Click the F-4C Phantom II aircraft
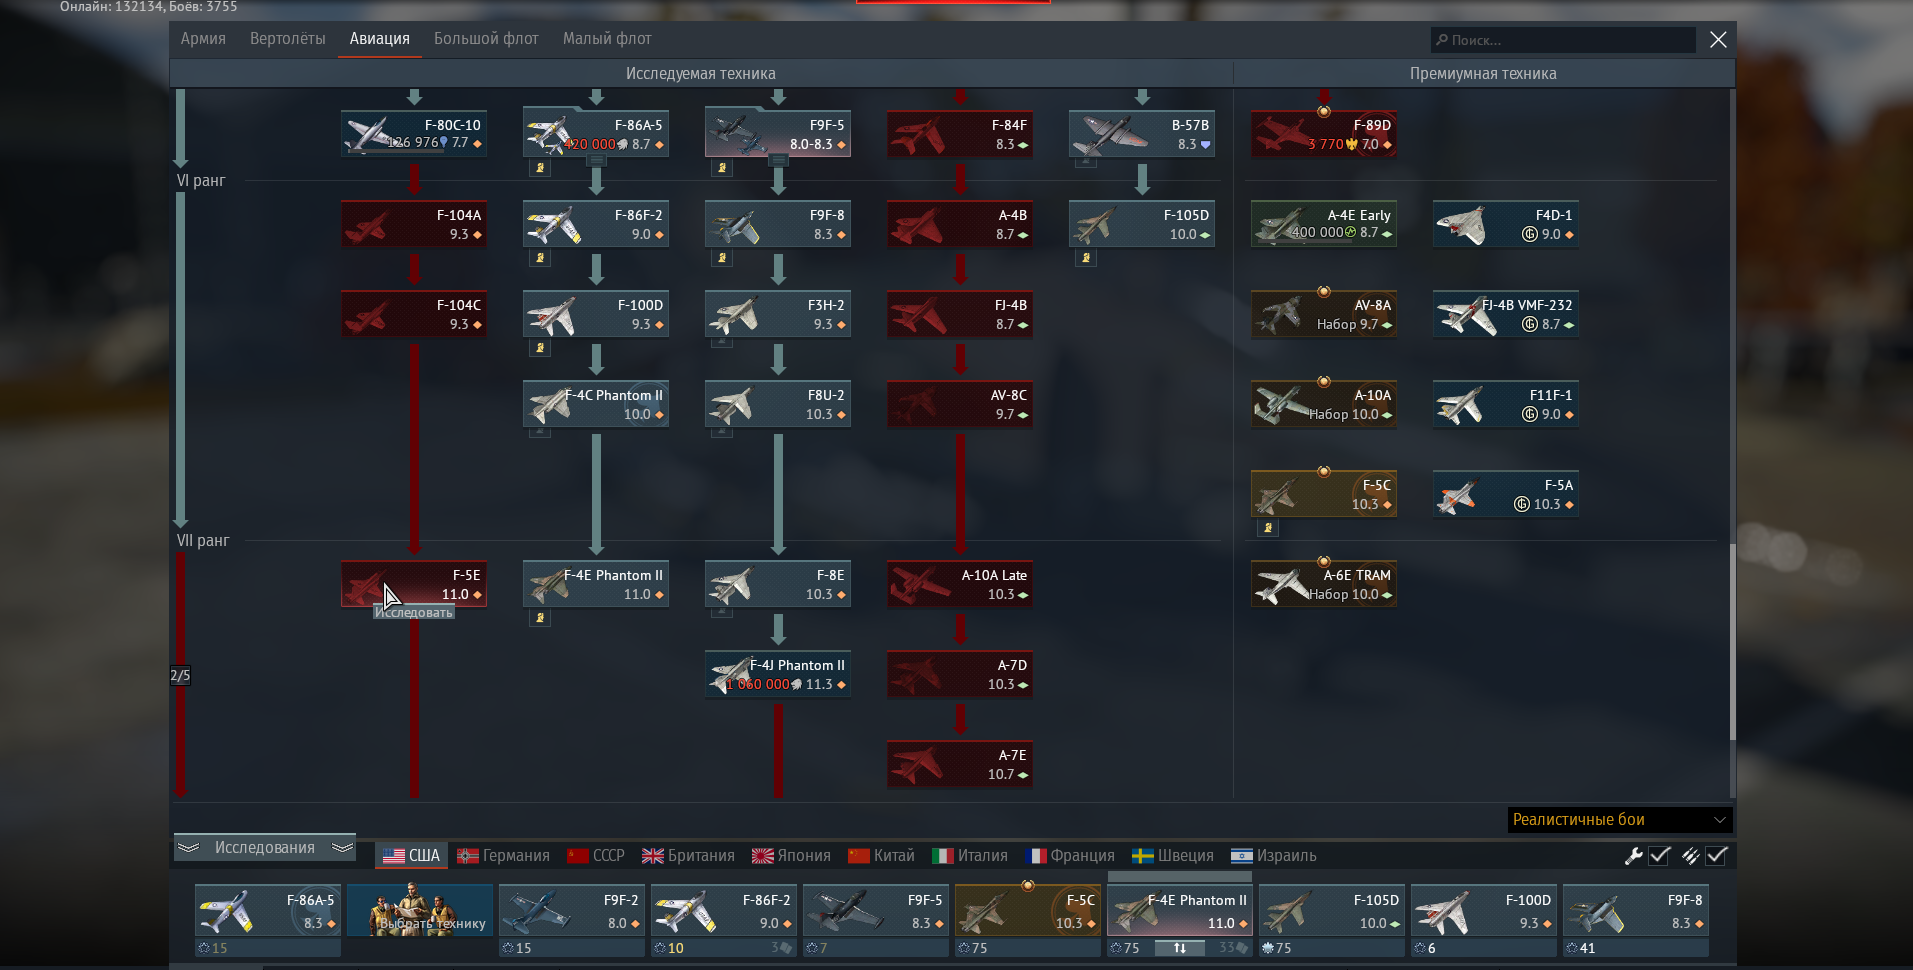 click(x=596, y=404)
